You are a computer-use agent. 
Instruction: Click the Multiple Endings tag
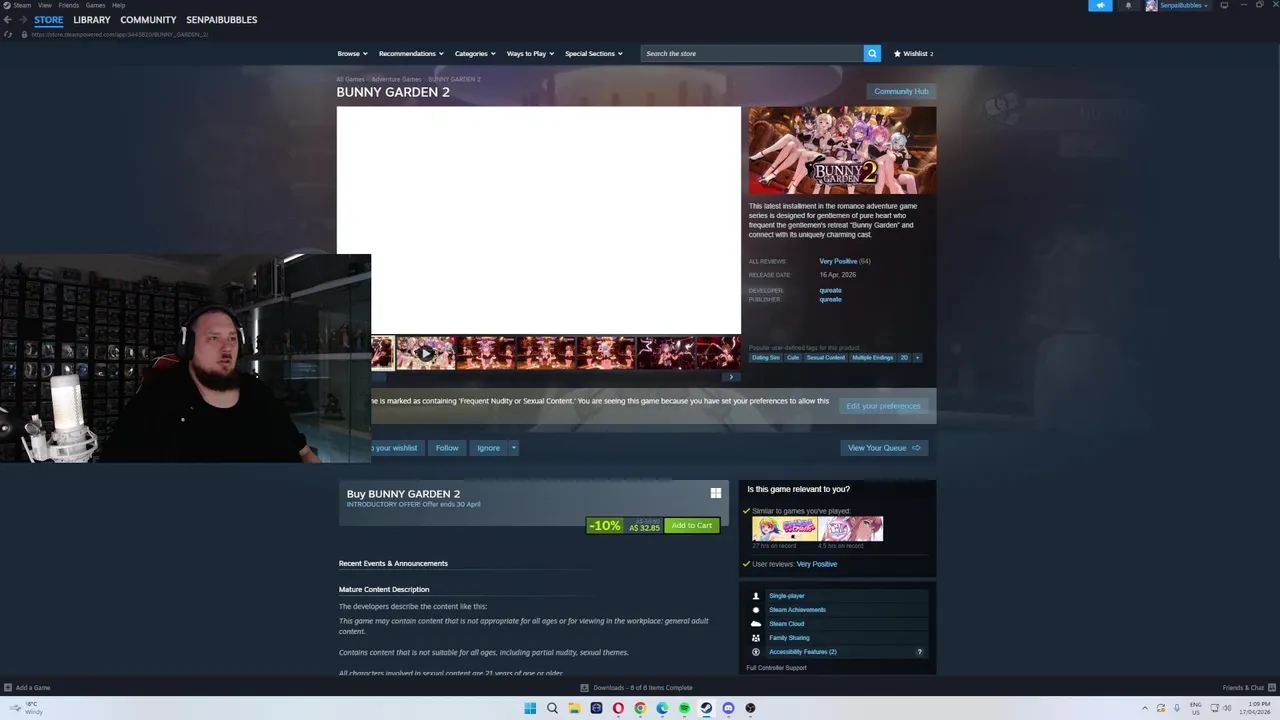coord(873,358)
